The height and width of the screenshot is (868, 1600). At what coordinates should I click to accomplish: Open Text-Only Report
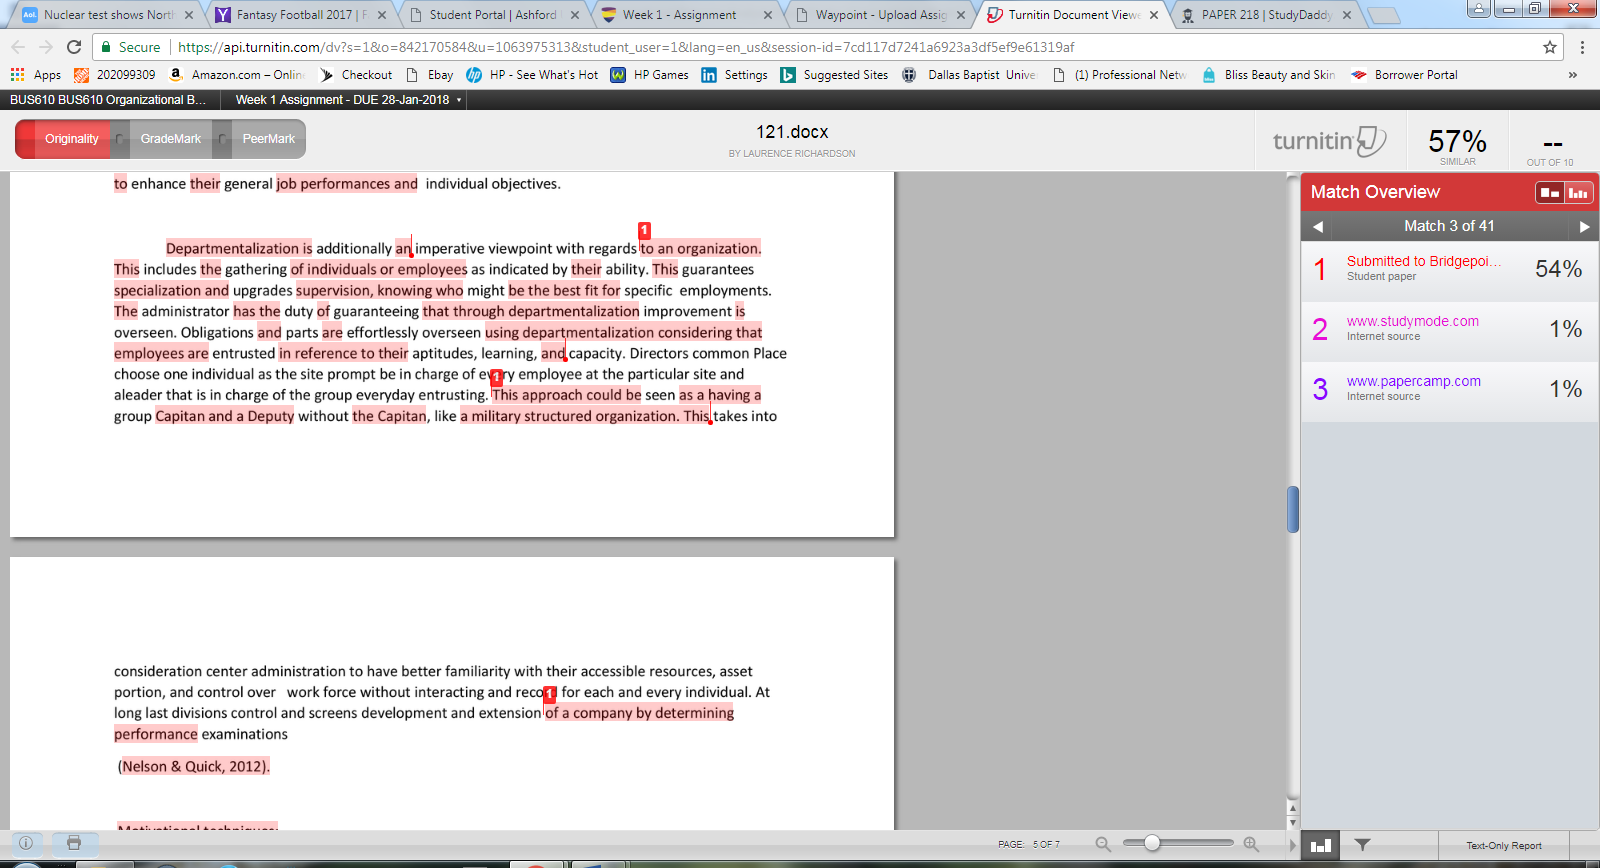point(1503,845)
